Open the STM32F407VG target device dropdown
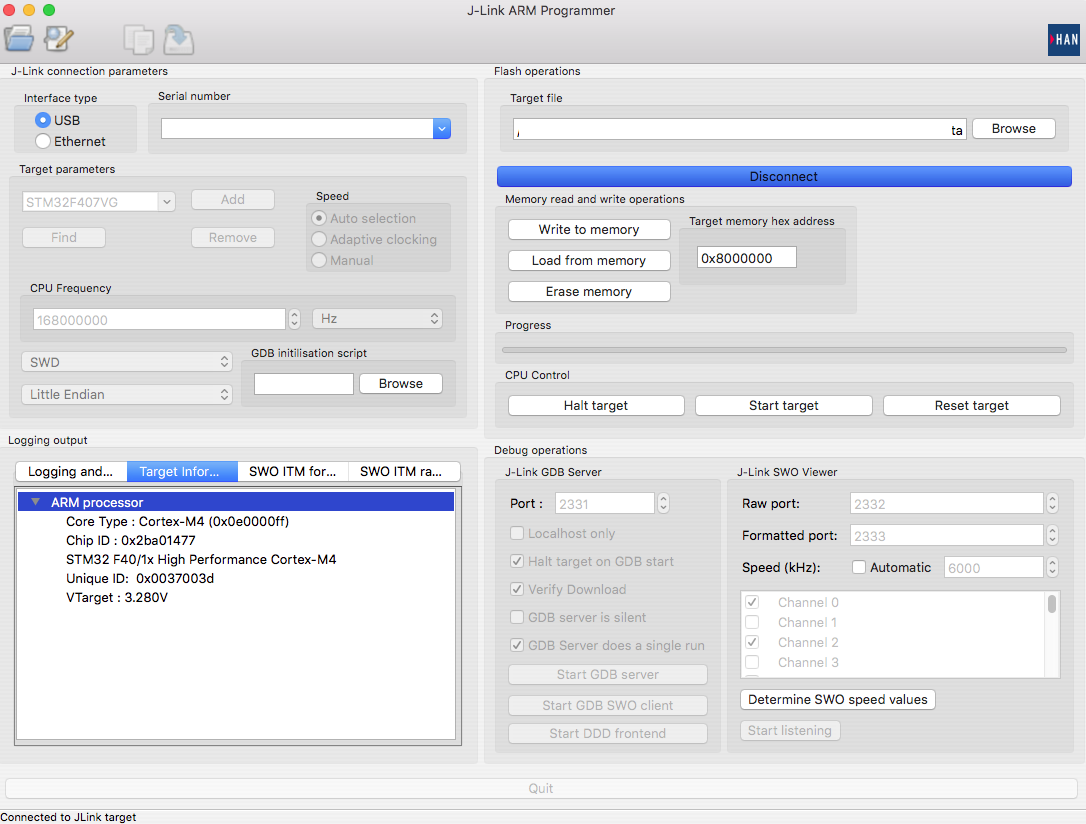The image size is (1086, 824). point(166,201)
